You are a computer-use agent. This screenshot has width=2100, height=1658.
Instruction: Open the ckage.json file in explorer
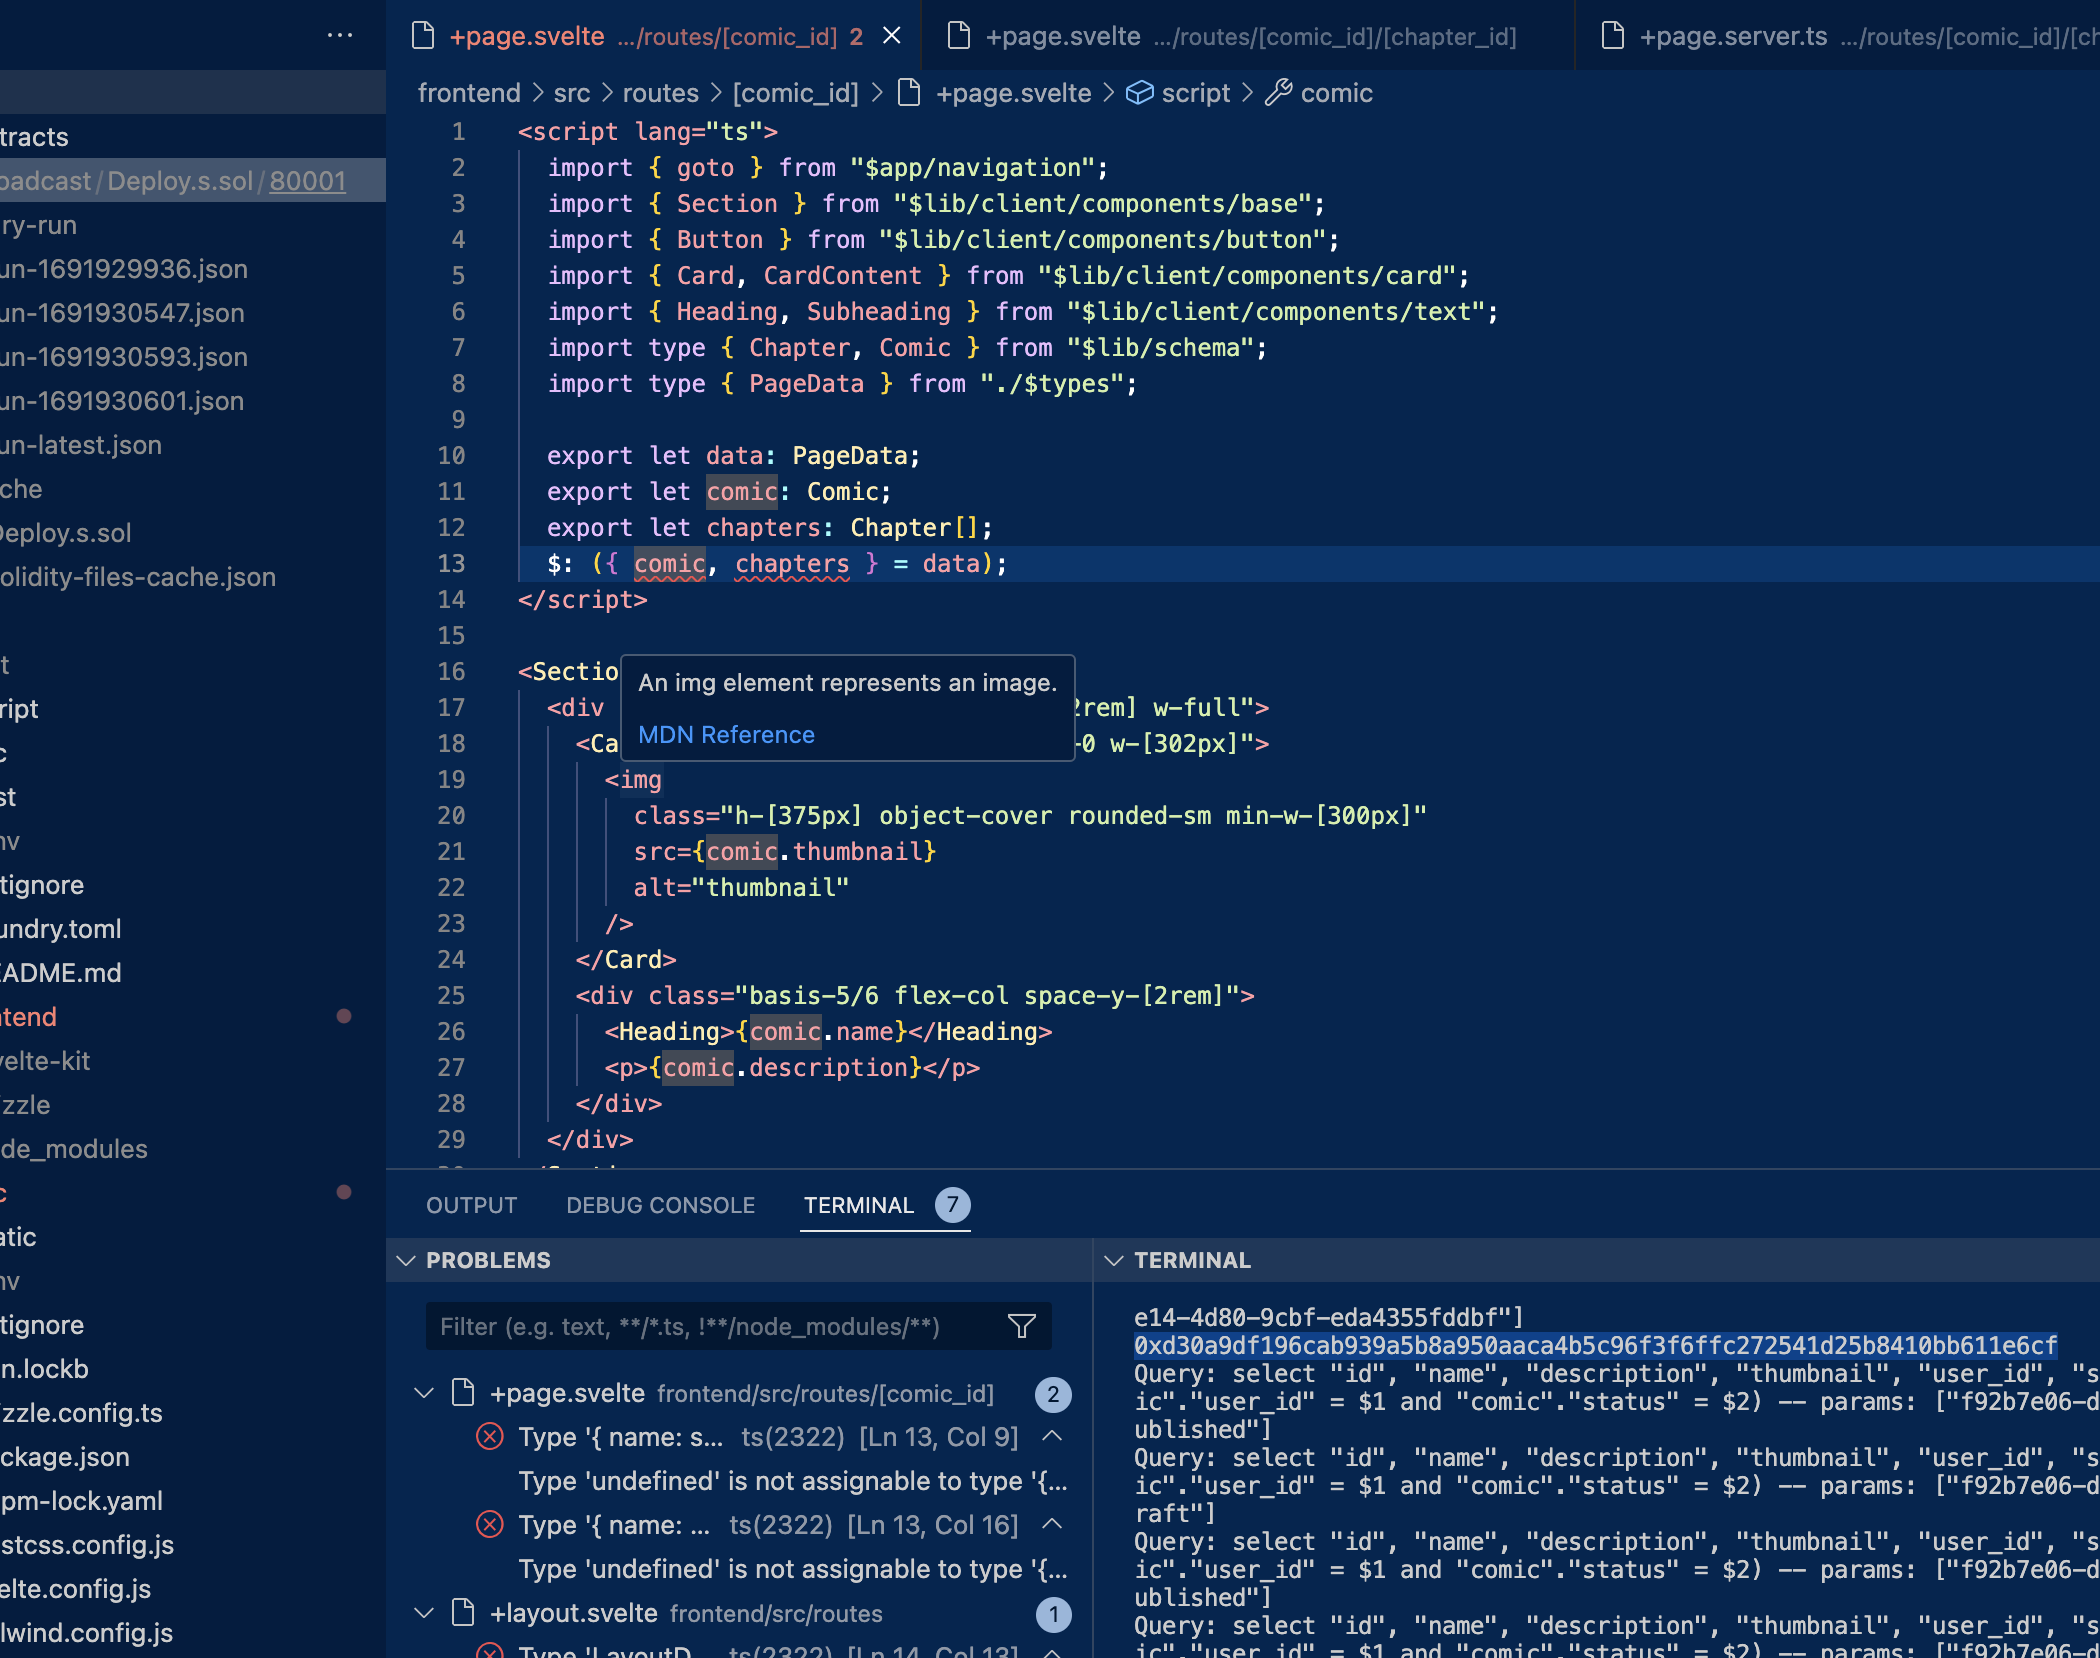pos(65,1457)
